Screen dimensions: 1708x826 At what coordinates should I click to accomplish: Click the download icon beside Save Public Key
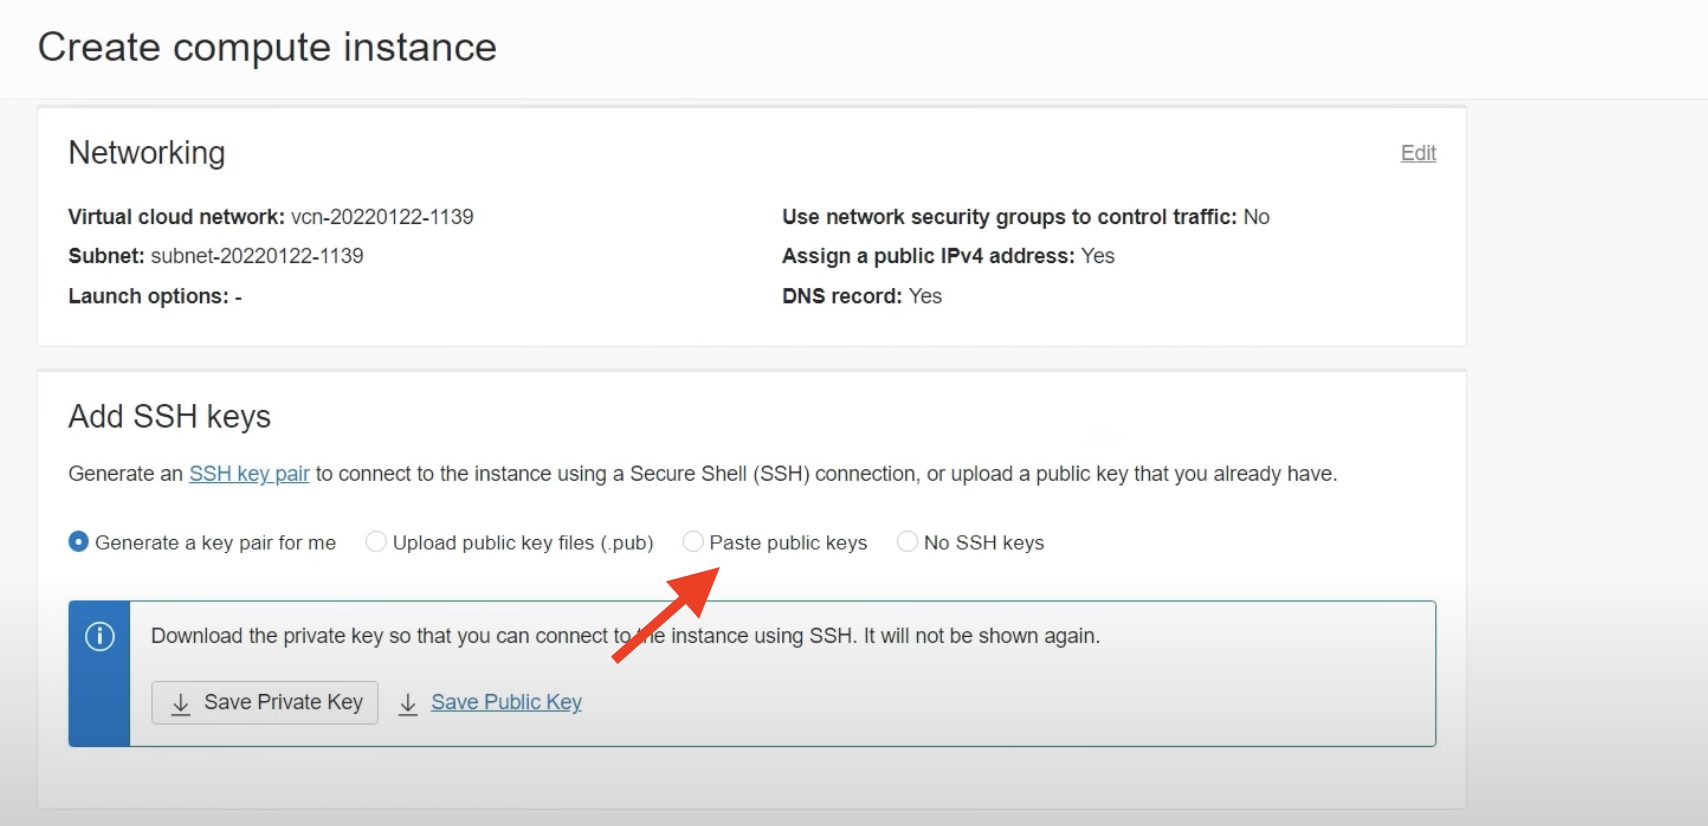coord(408,703)
